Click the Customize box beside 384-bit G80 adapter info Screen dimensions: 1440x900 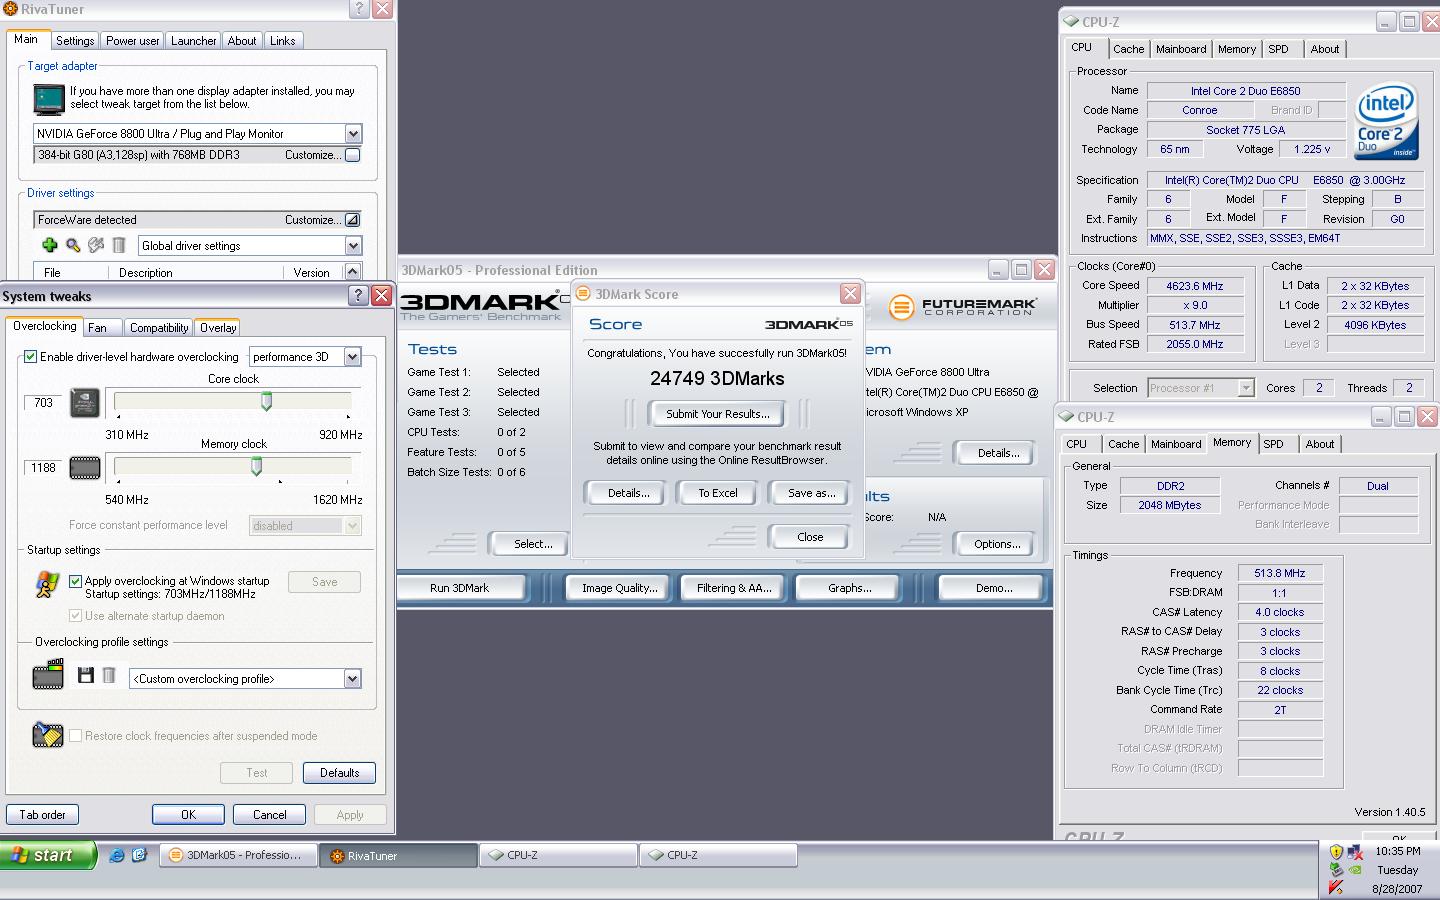(352, 155)
